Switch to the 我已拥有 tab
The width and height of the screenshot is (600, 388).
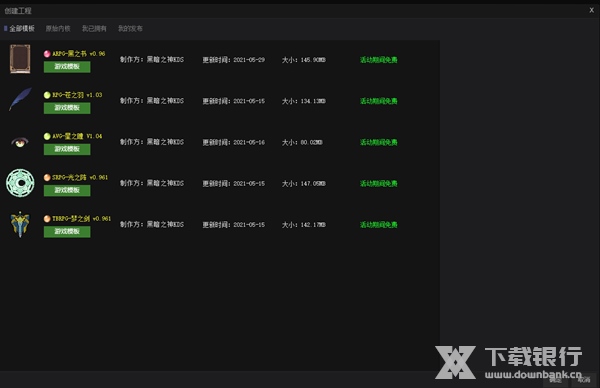(94, 28)
